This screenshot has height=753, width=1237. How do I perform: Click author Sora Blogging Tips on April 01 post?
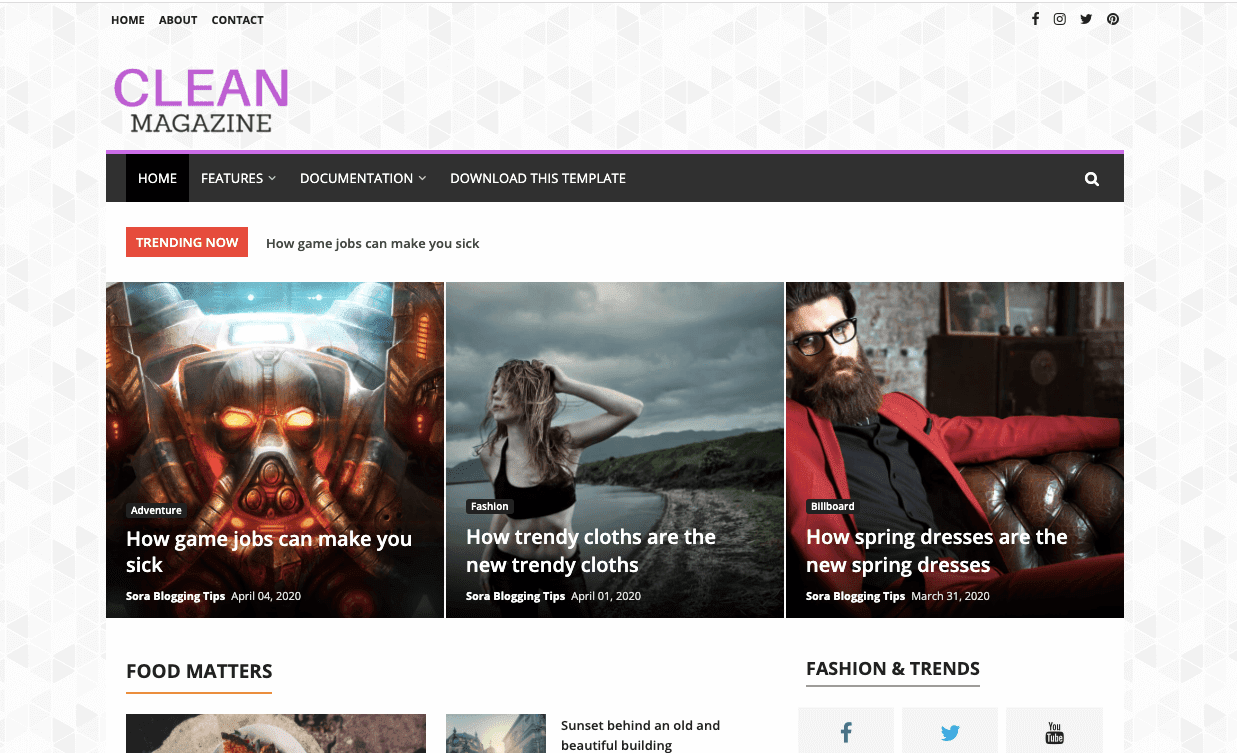coord(515,596)
